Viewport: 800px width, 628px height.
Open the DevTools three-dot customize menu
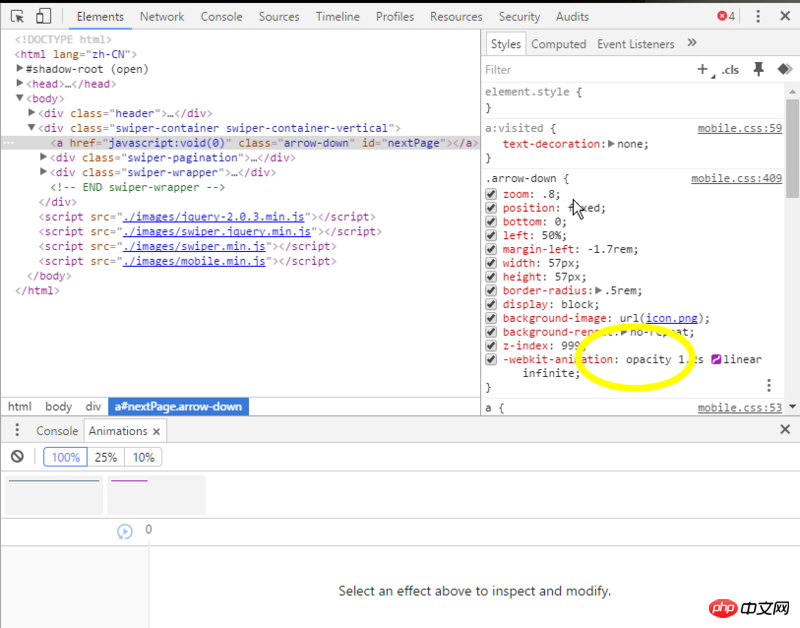758,16
